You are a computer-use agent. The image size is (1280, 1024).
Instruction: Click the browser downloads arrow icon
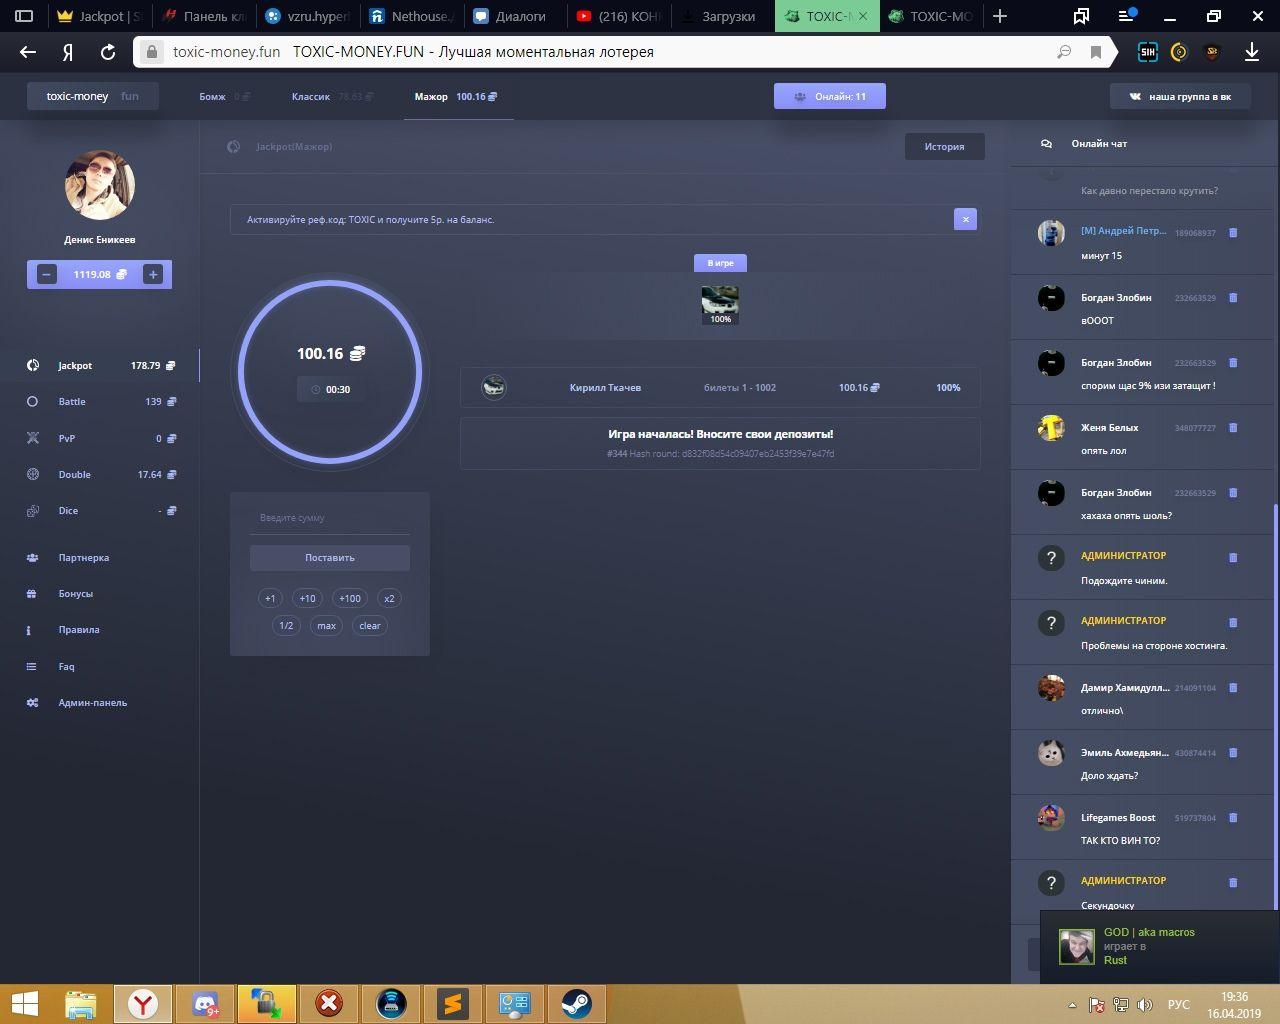pos(1251,52)
